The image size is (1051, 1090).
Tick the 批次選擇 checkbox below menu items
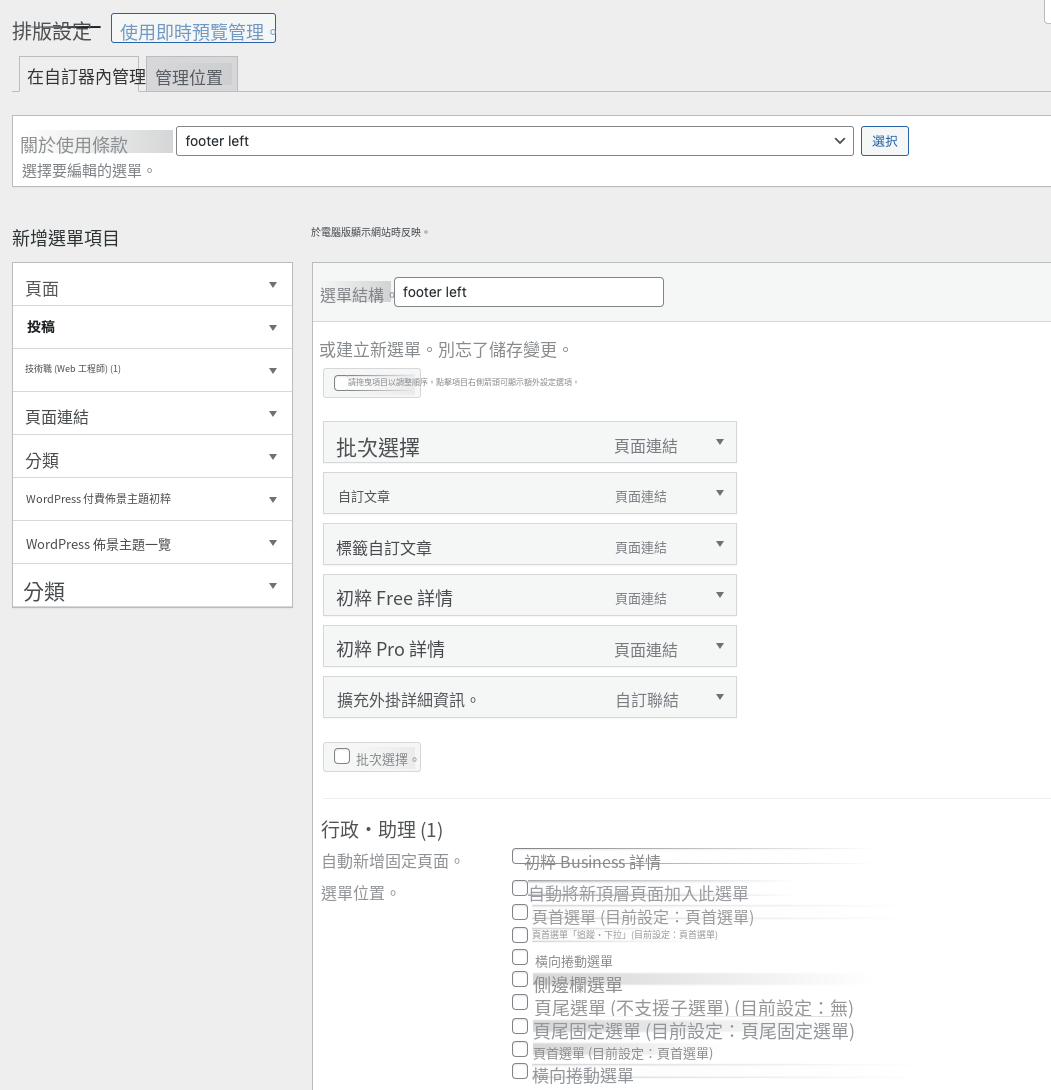click(x=342, y=756)
